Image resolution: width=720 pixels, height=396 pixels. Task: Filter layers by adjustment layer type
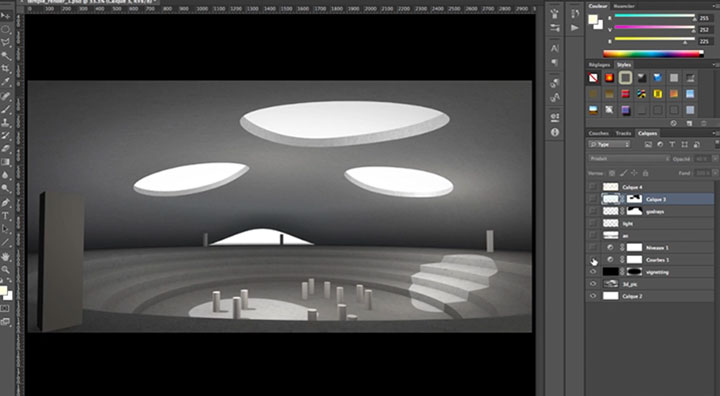point(660,145)
